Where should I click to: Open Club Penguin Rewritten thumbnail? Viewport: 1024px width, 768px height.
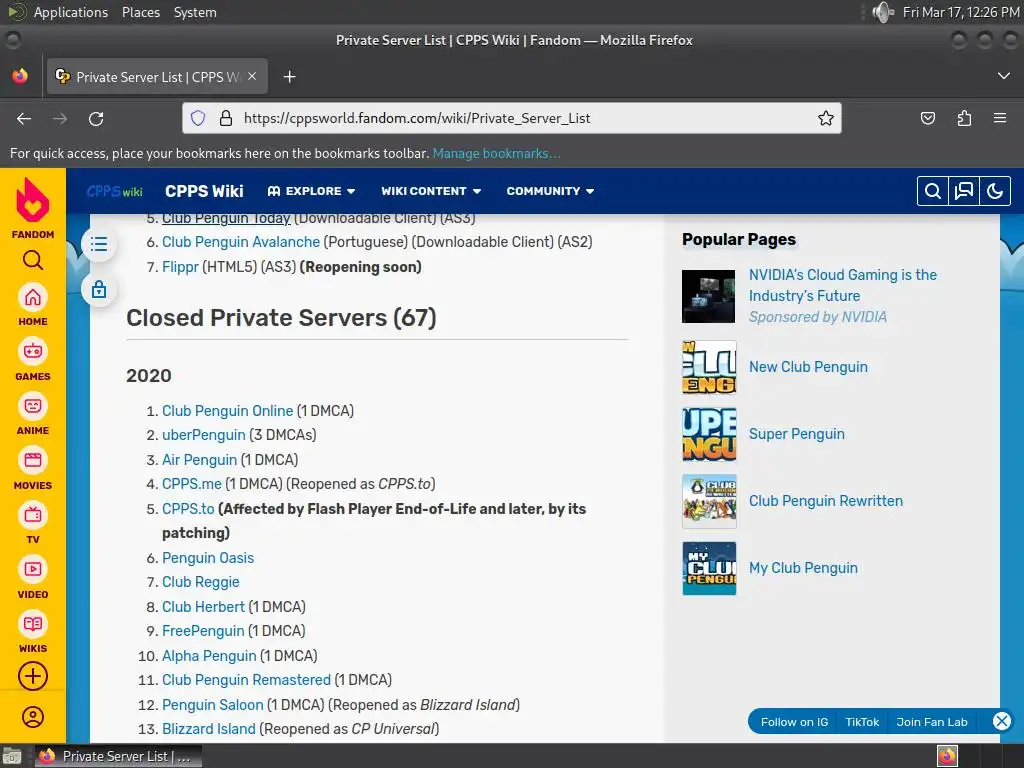[709, 501]
